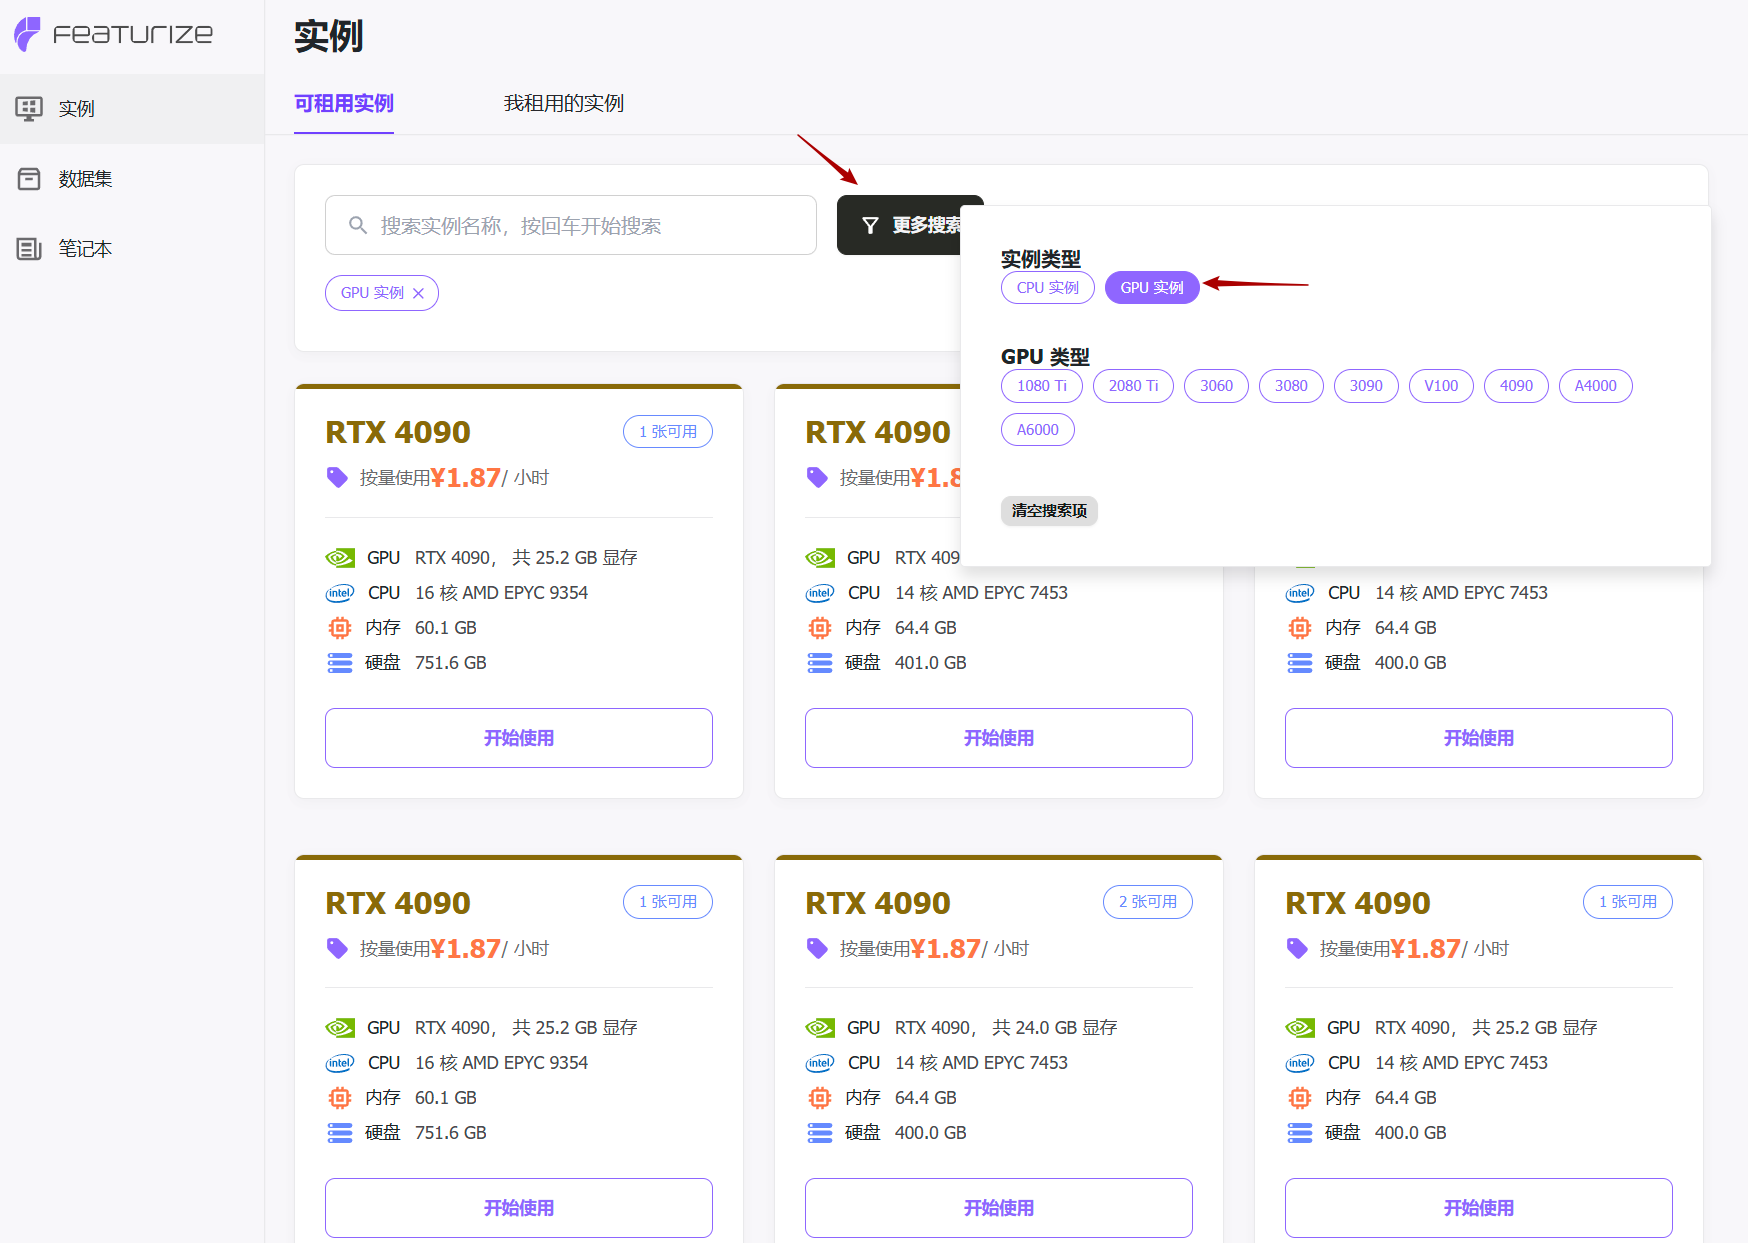Open the 数据集 sidebar archive icon
Screen dimensions: 1748x1243
(x=29, y=179)
